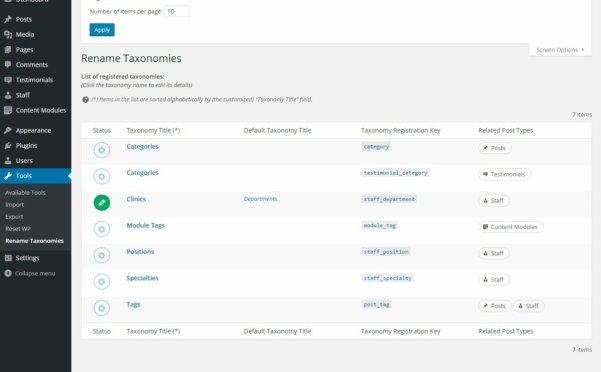This screenshot has width=601, height=372.
Task: Click the Content Modules icon in sidebar
Action: (8, 110)
